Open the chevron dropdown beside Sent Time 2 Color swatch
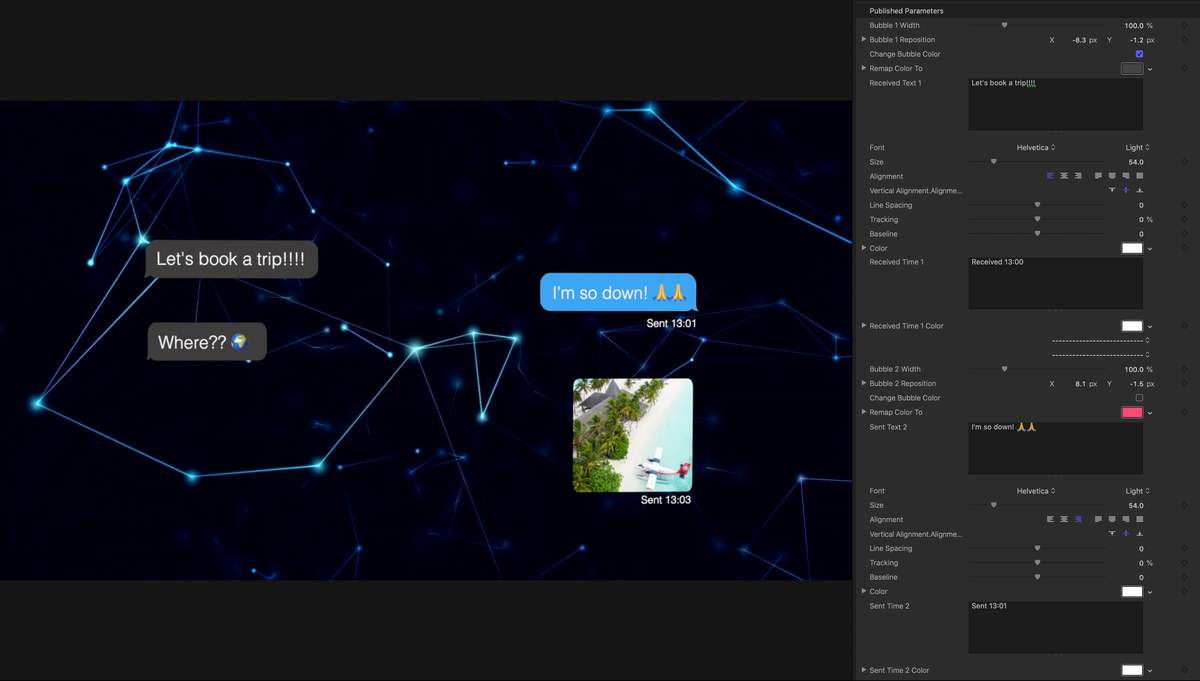The image size is (1200, 681). pyautogui.click(x=1150, y=670)
